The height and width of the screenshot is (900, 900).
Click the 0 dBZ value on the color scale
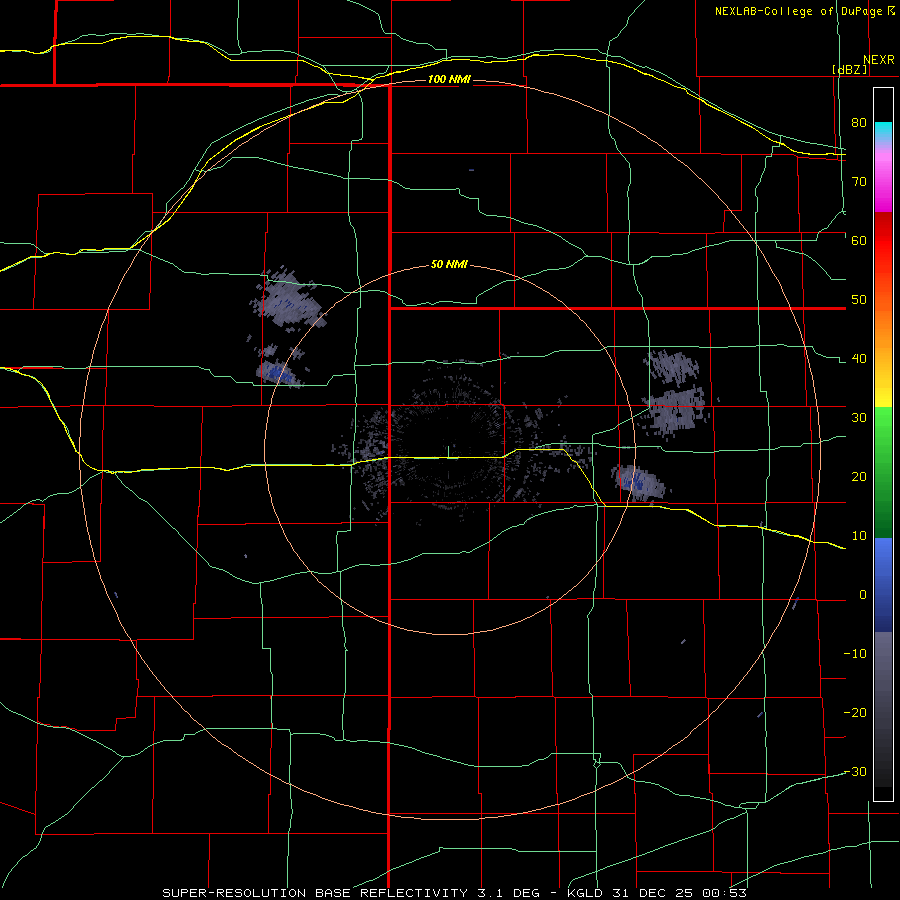tap(863, 595)
